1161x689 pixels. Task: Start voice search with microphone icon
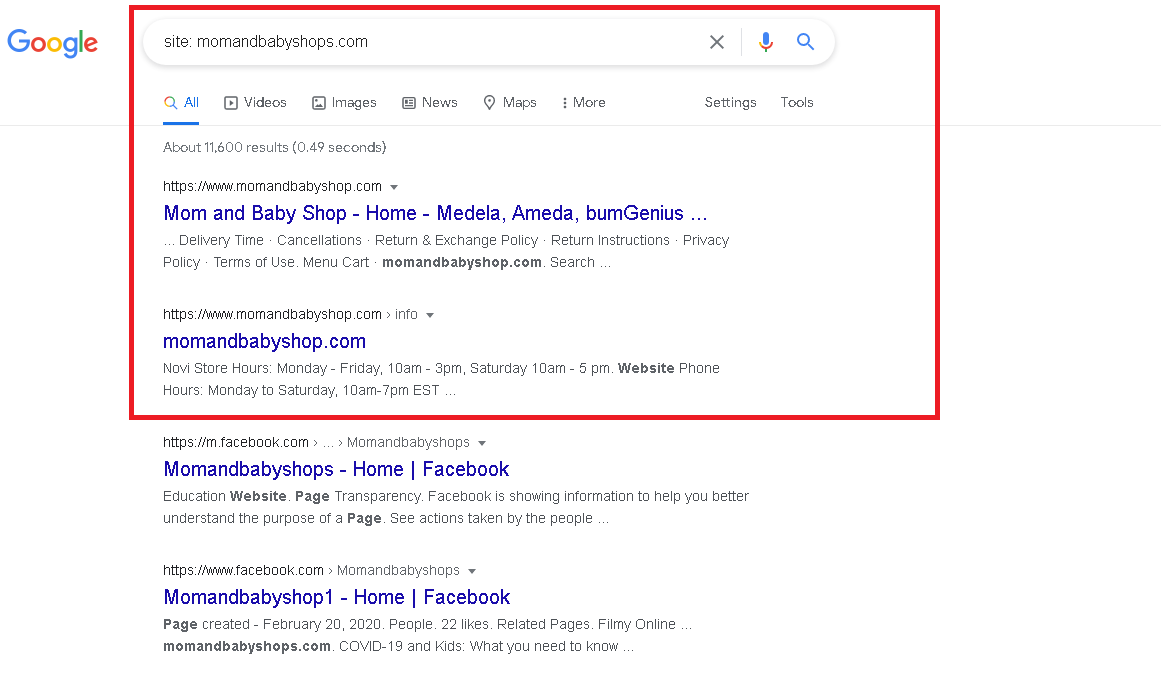(x=766, y=42)
